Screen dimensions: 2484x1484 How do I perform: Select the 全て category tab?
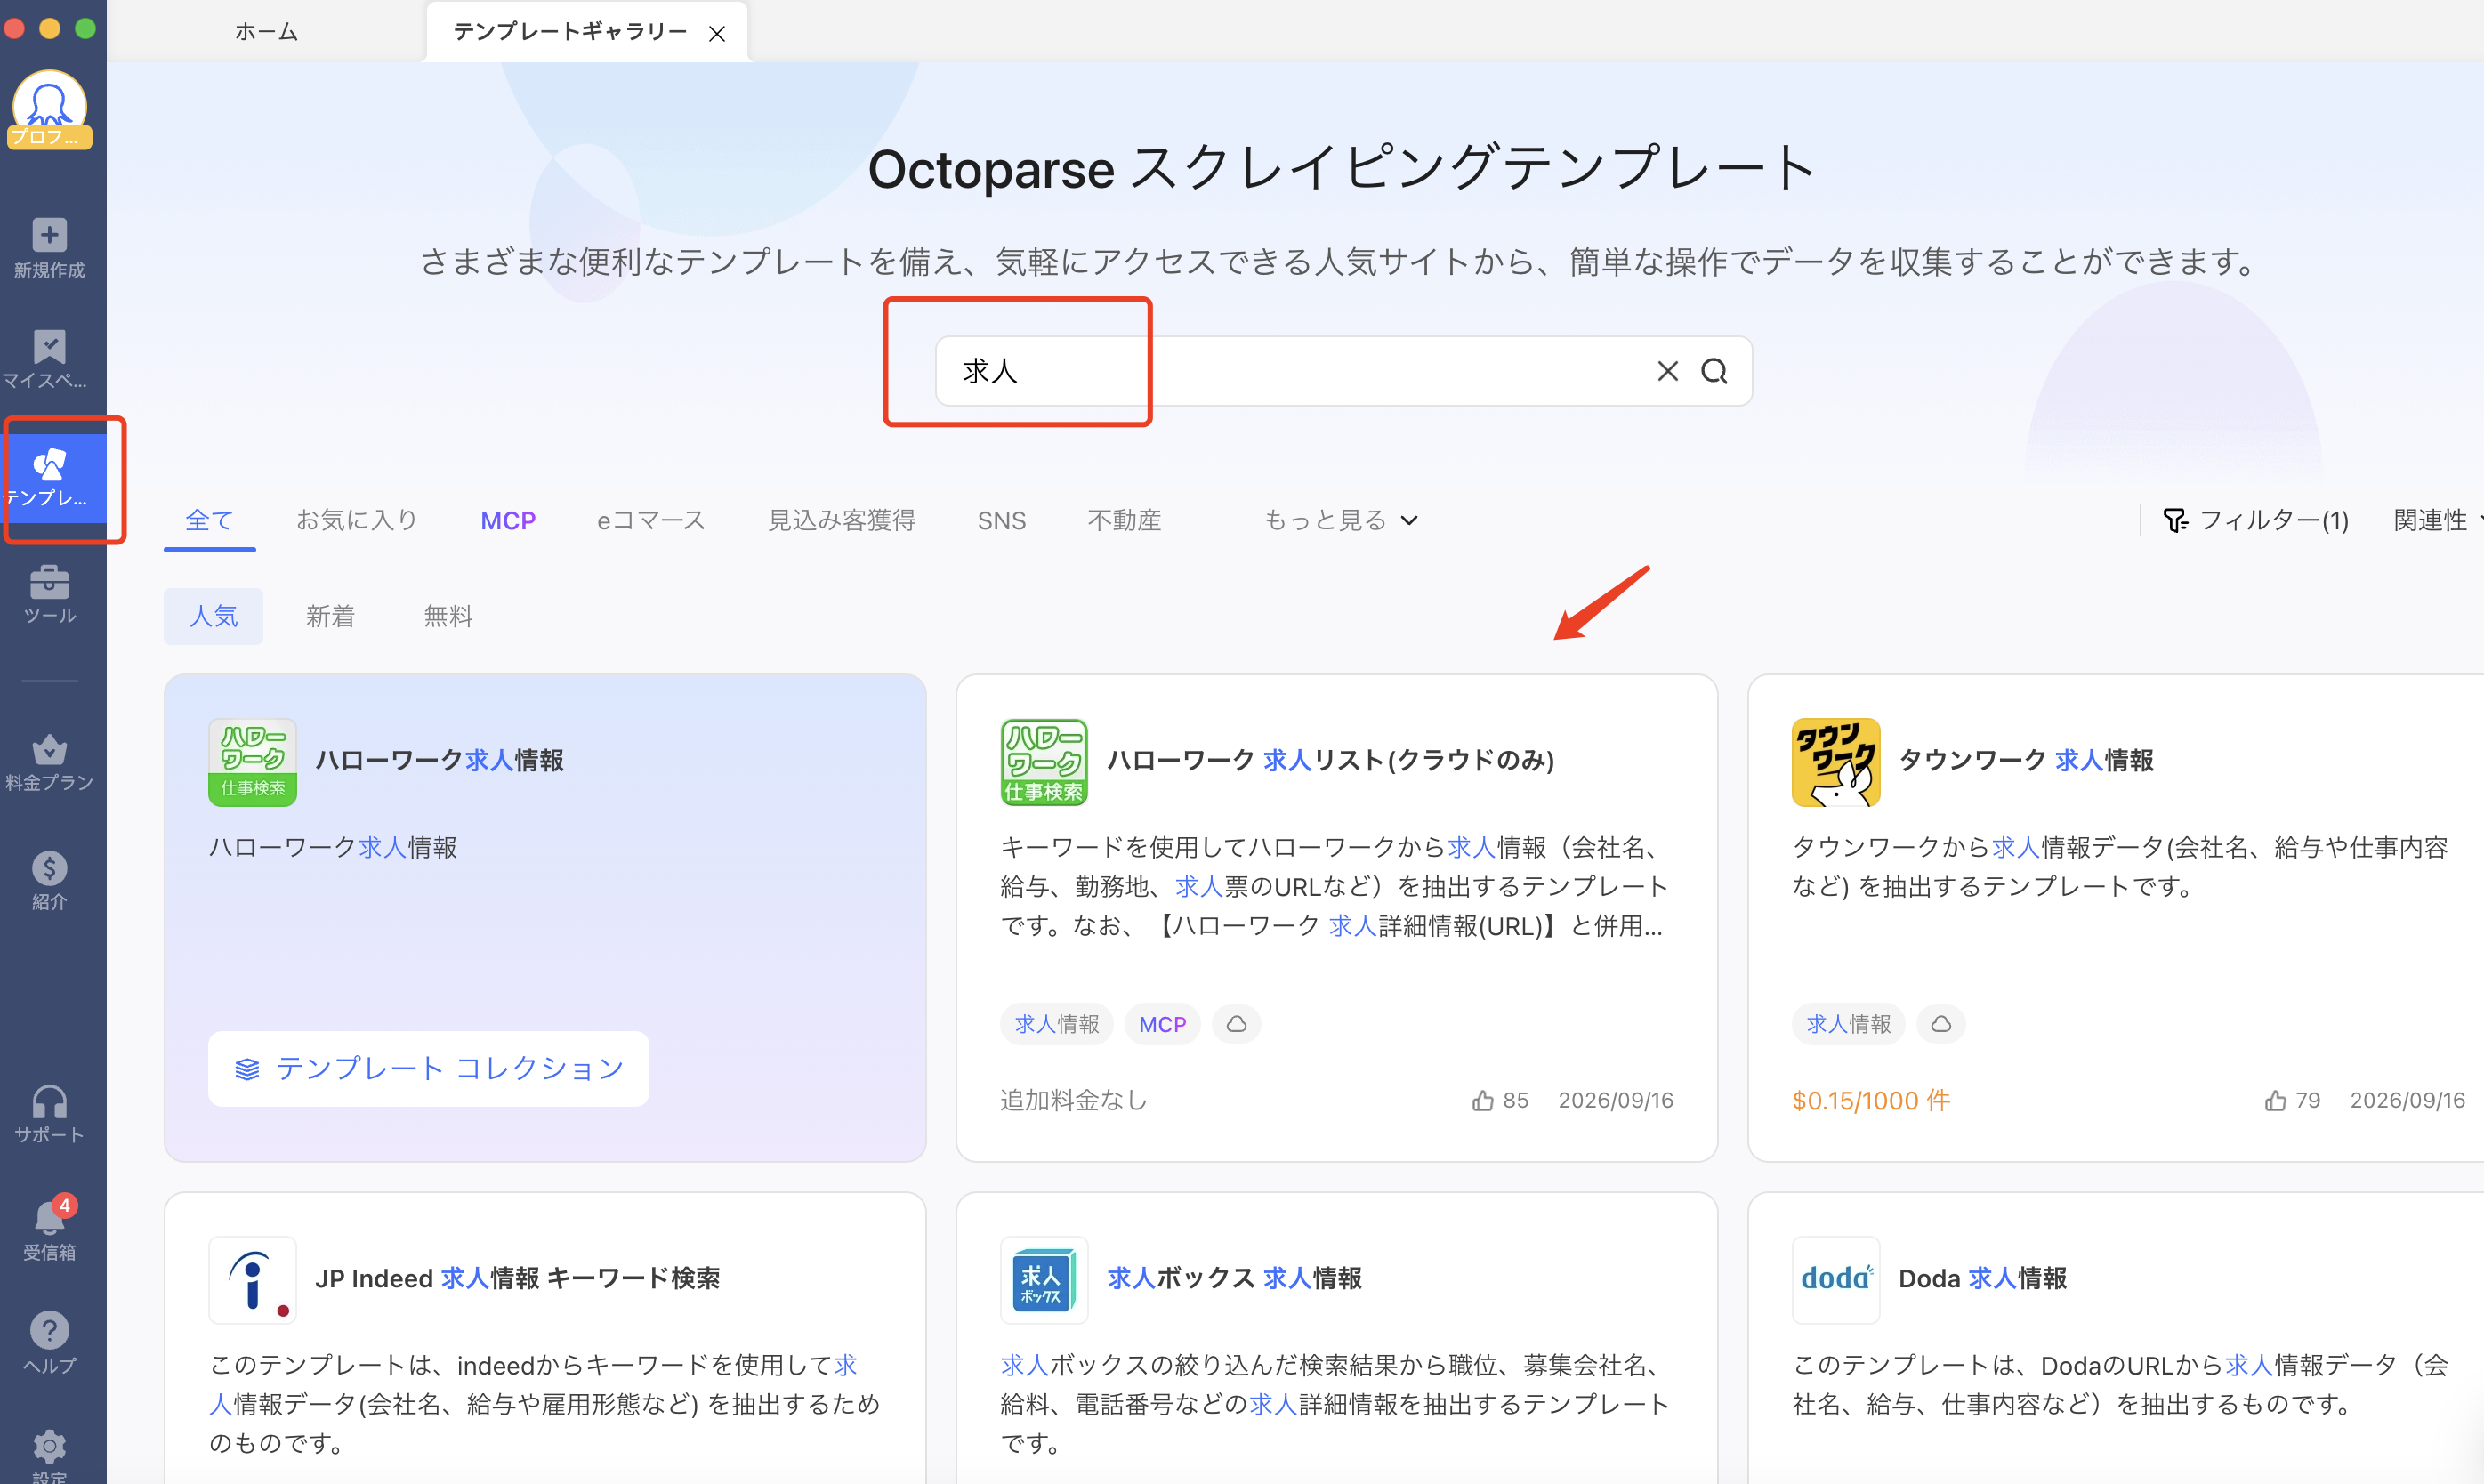(209, 520)
